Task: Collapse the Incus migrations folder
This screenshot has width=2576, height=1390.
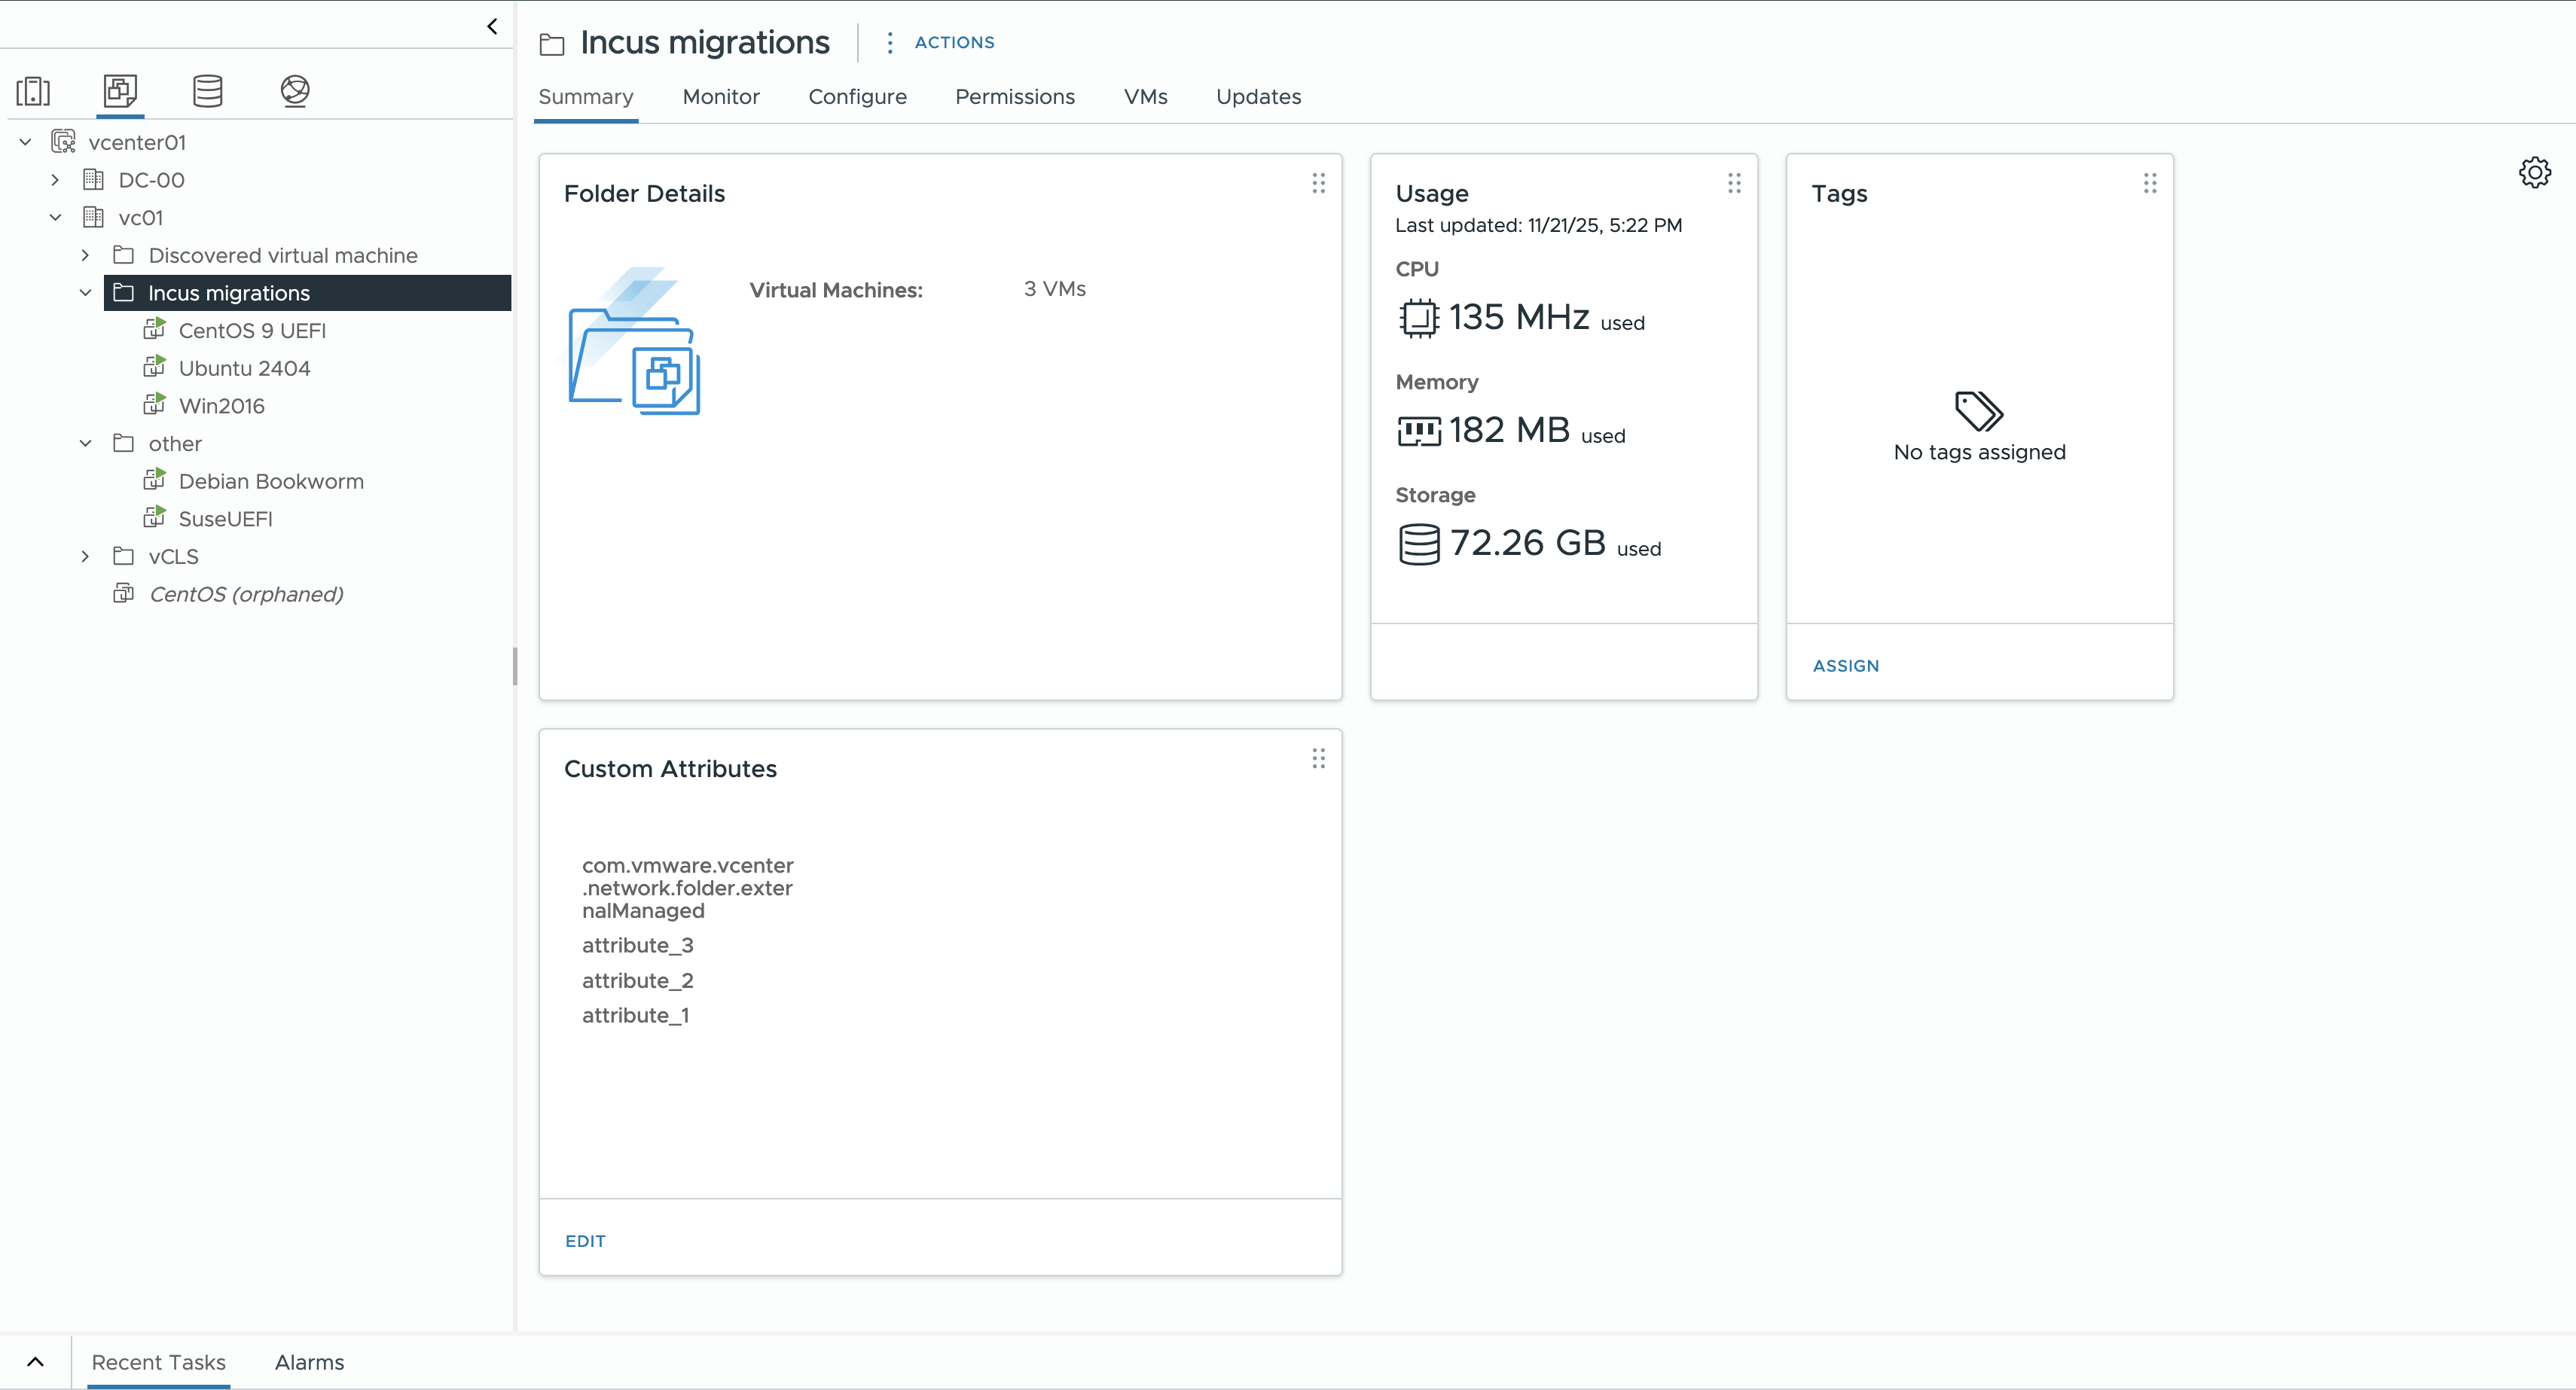Action: point(86,292)
